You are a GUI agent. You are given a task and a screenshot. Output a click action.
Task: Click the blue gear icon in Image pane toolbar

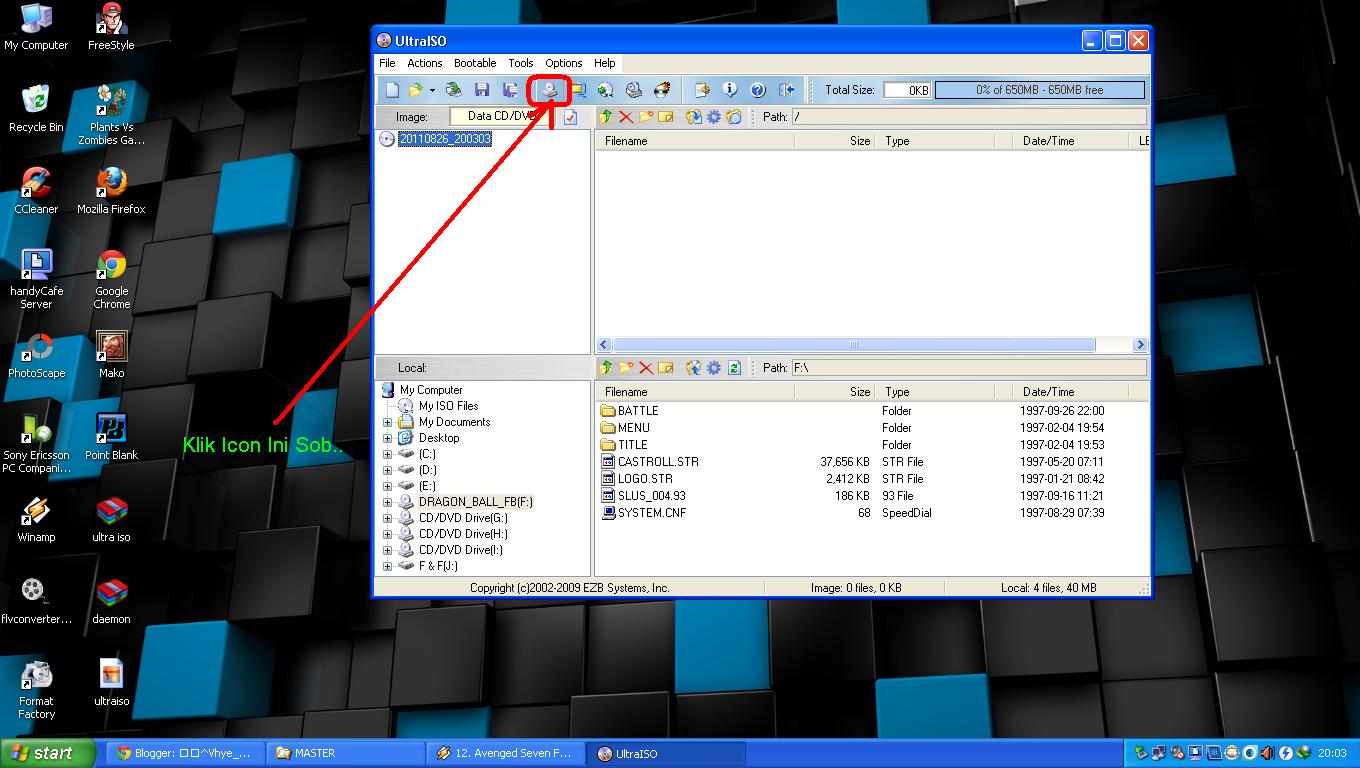coord(714,117)
